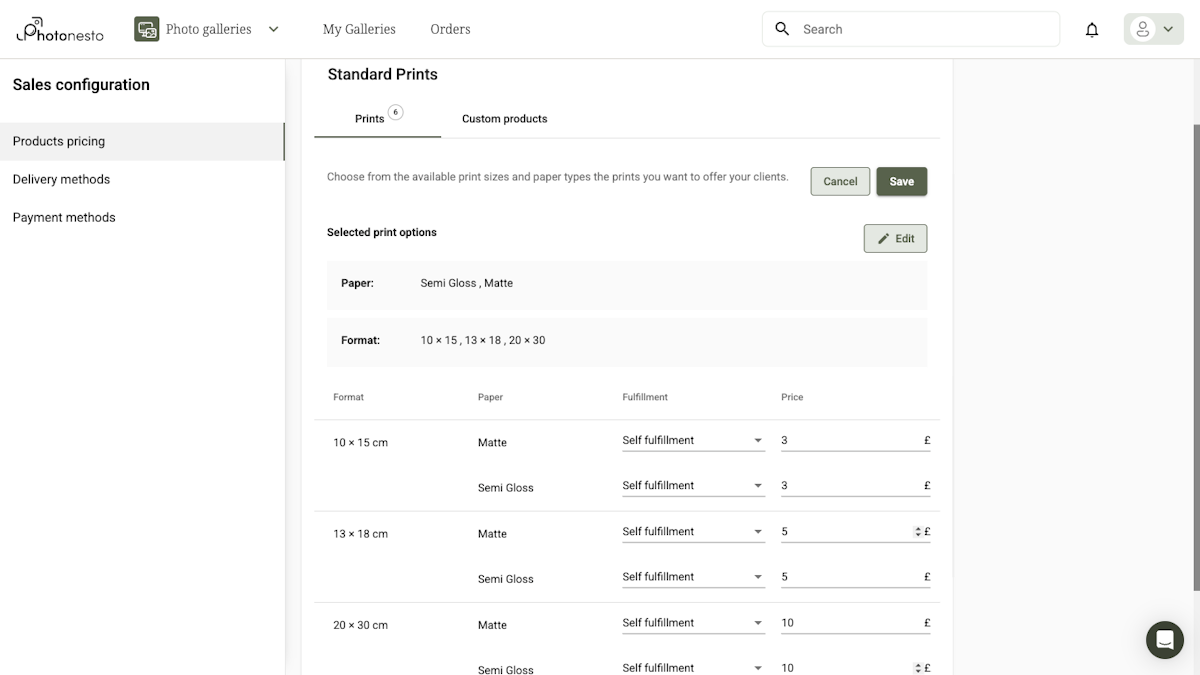The height and width of the screenshot is (675, 1200).
Task: Click the search magnifier icon
Action: point(782,29)
